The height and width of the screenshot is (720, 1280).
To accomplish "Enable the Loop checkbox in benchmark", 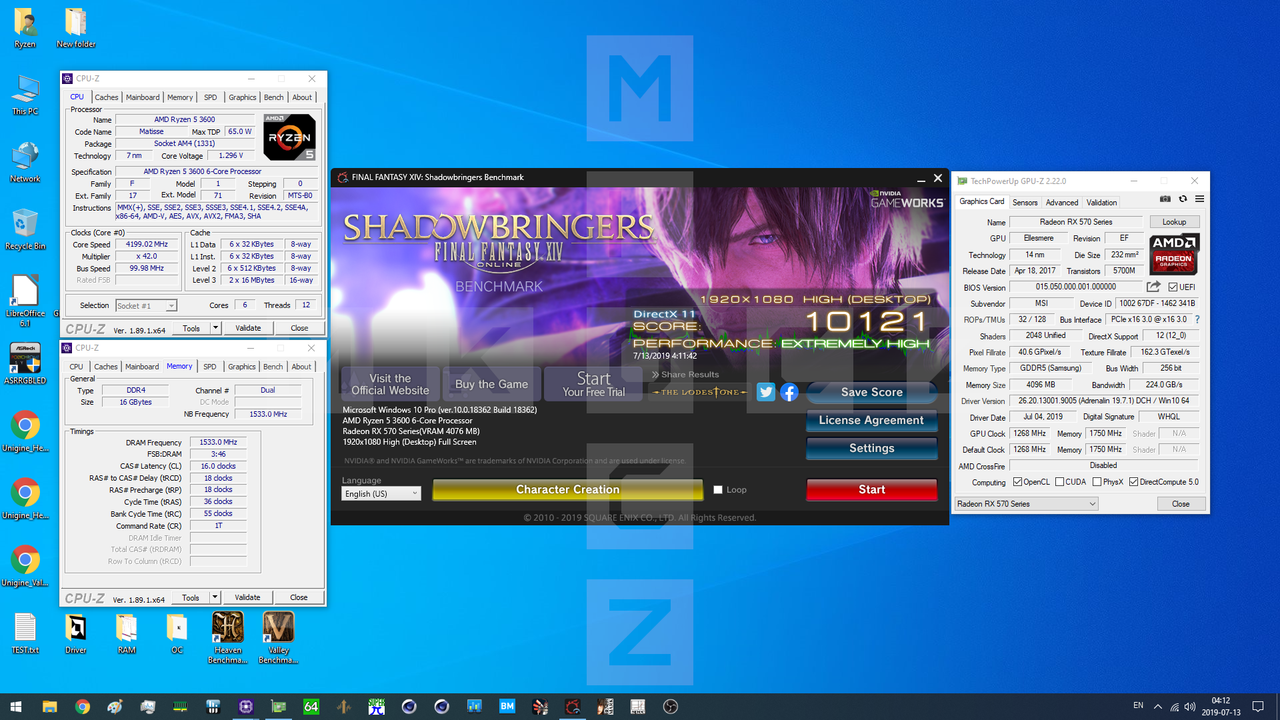I will 718,490.
